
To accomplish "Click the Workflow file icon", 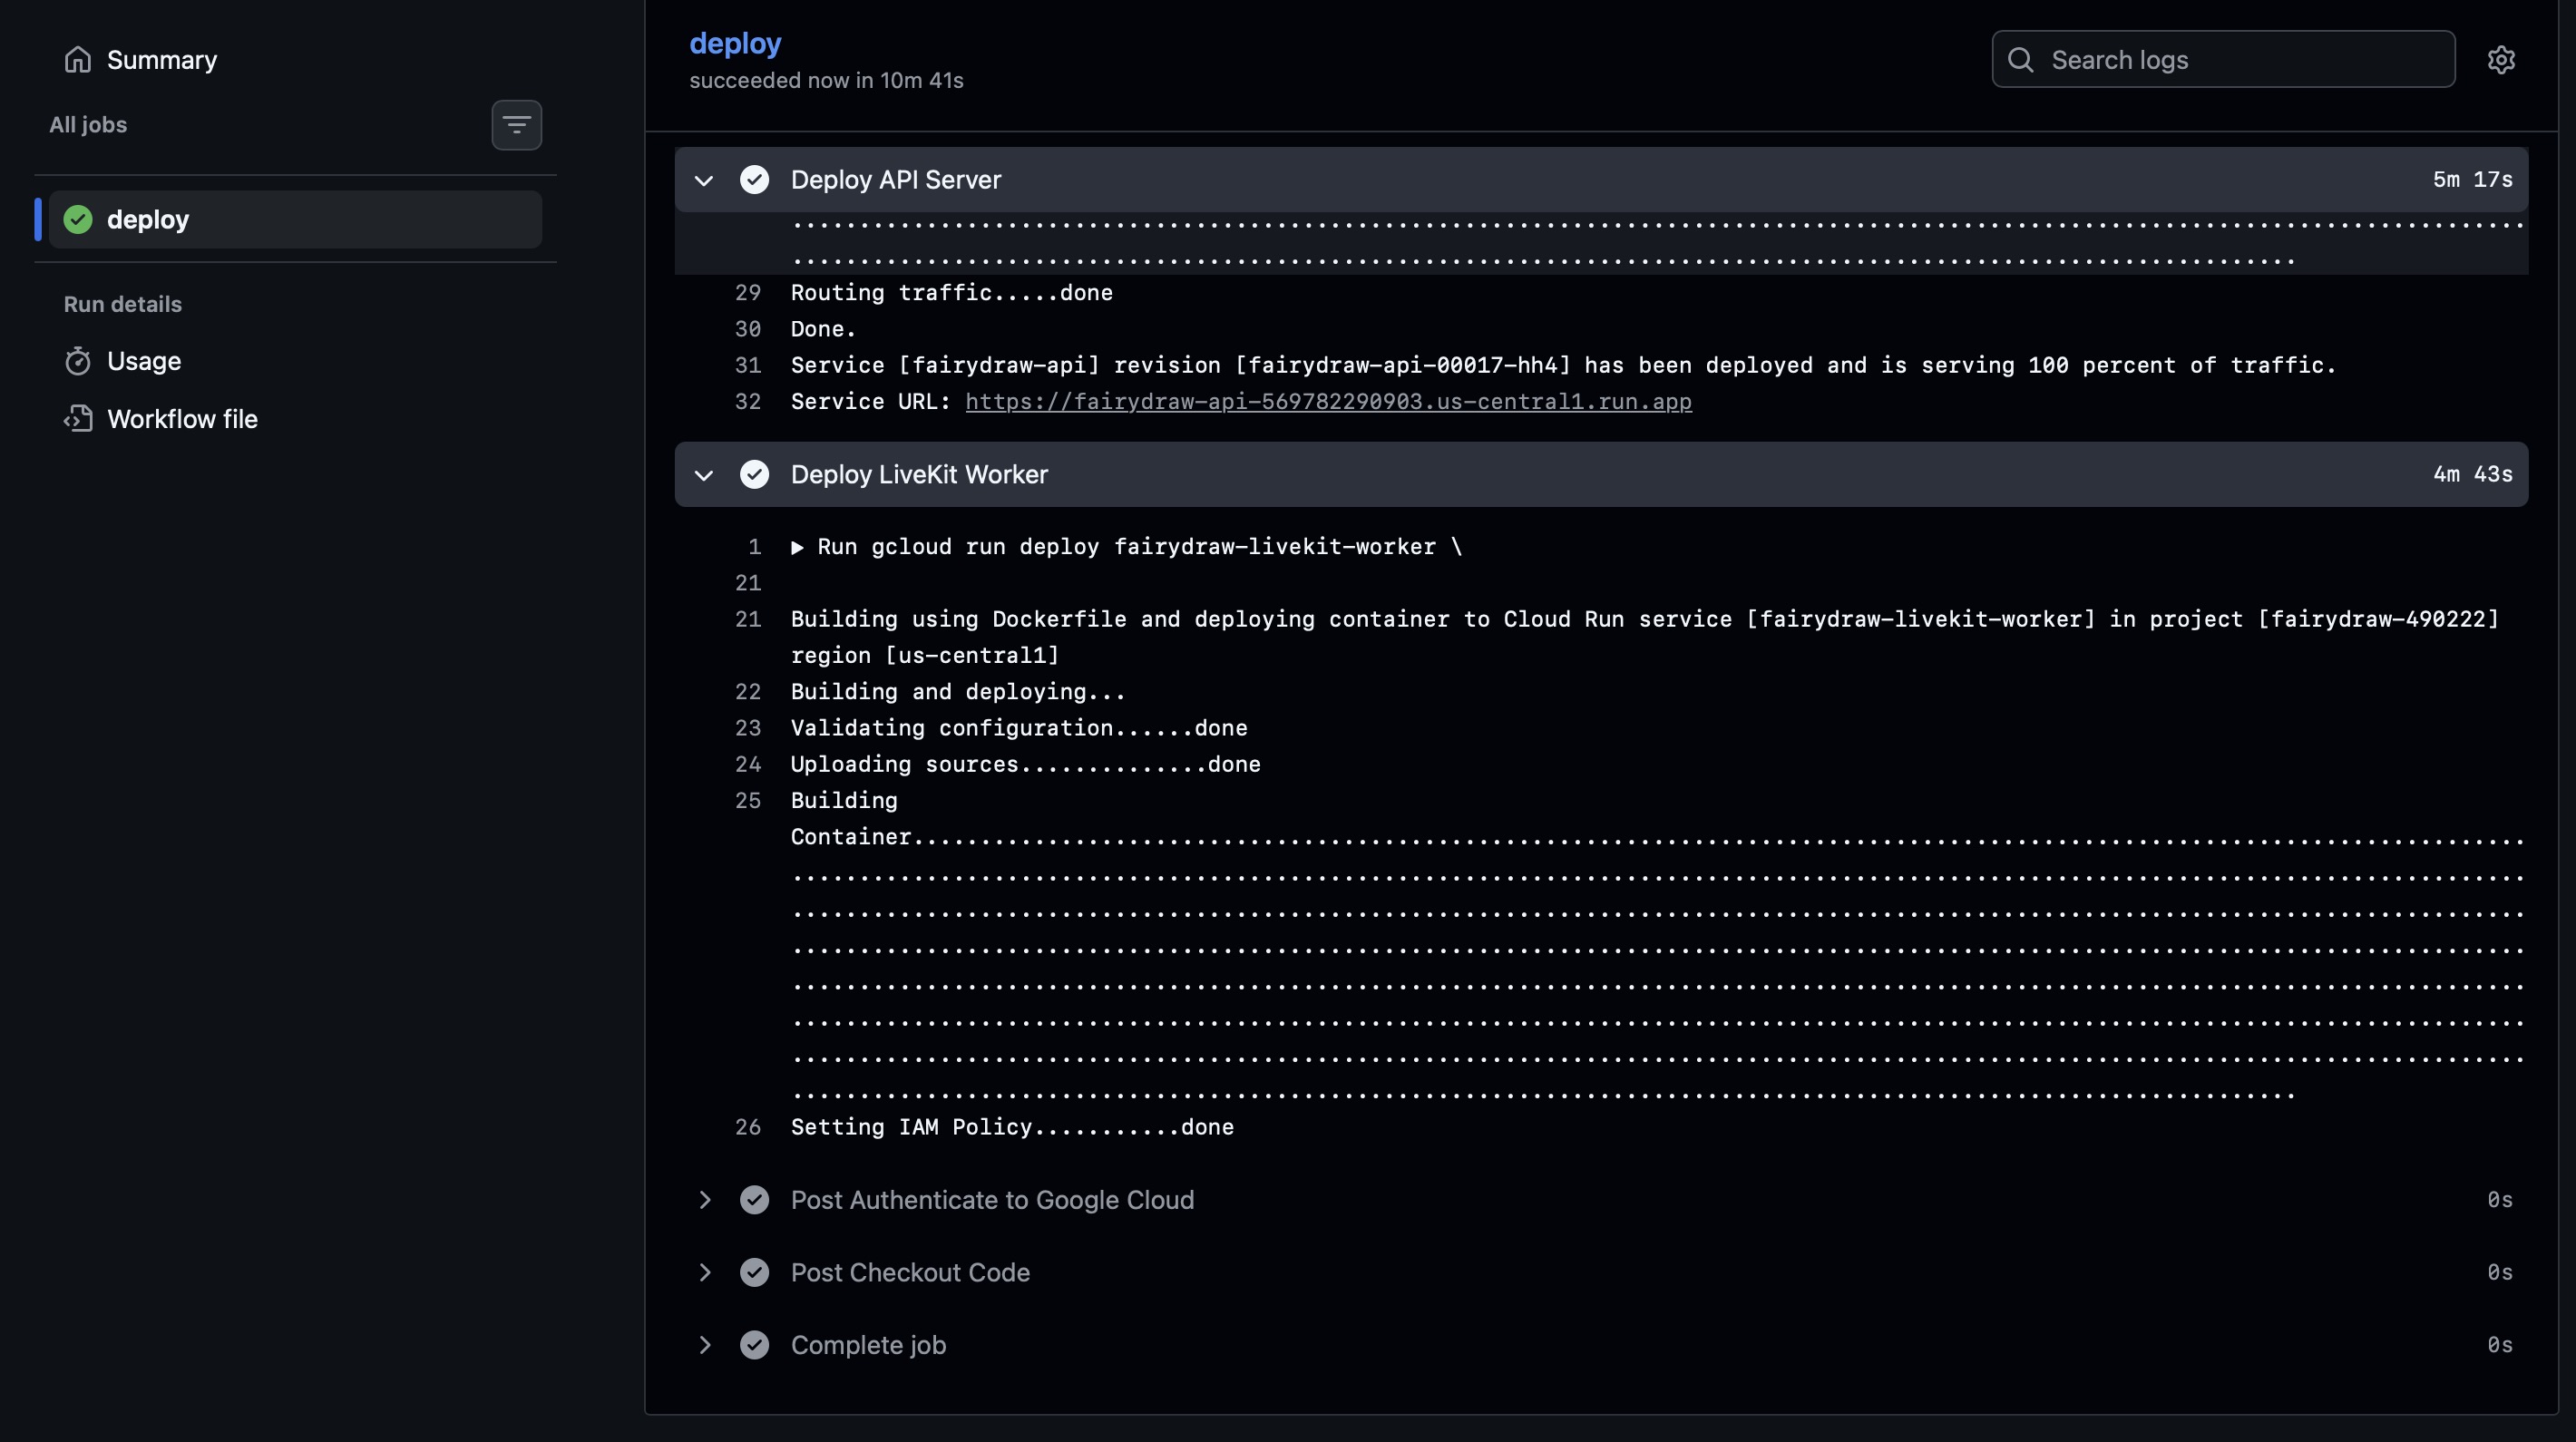I will coord(77,419).
